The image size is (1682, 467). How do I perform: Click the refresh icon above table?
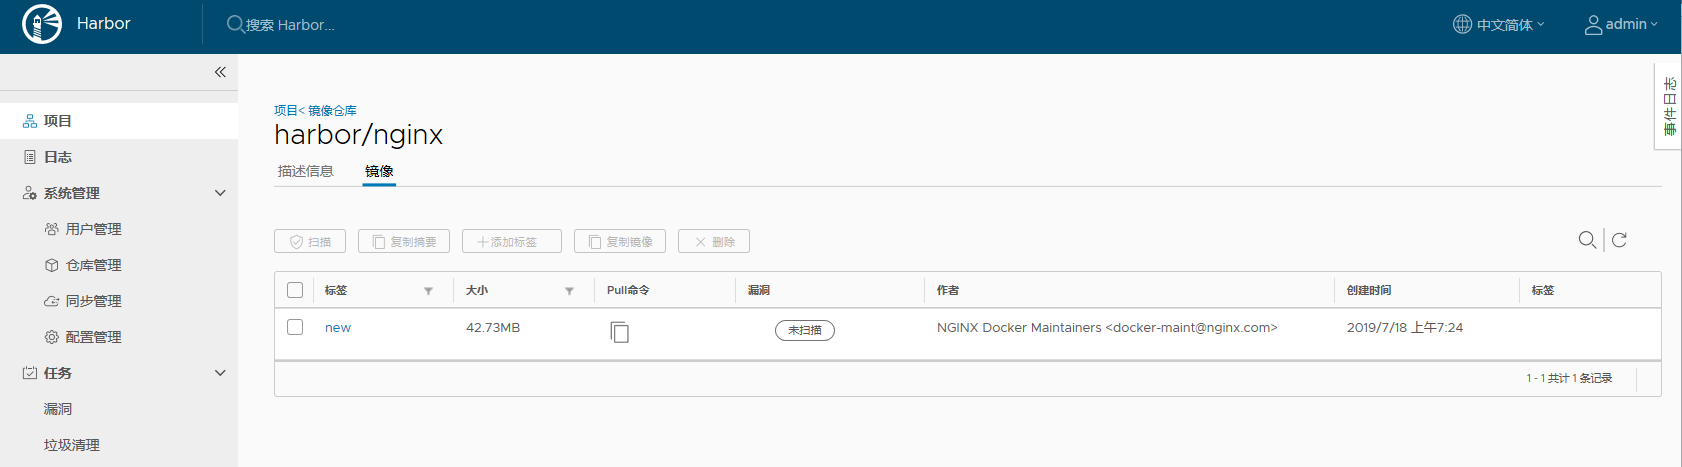(x=1620, y=240)
